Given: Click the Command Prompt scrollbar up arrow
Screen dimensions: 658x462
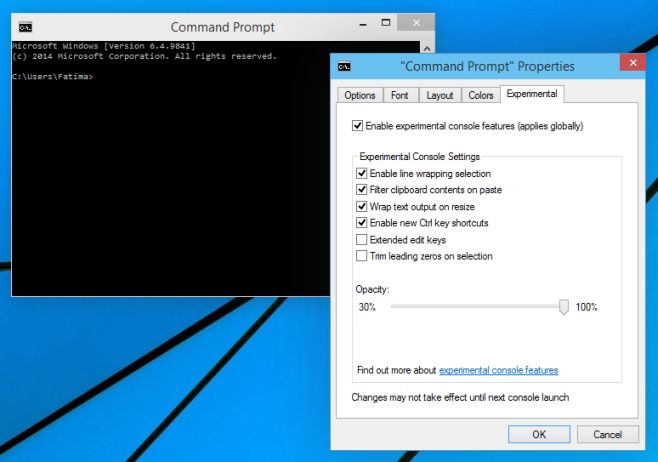Looking at the screenshot, I should coord(427,48).
